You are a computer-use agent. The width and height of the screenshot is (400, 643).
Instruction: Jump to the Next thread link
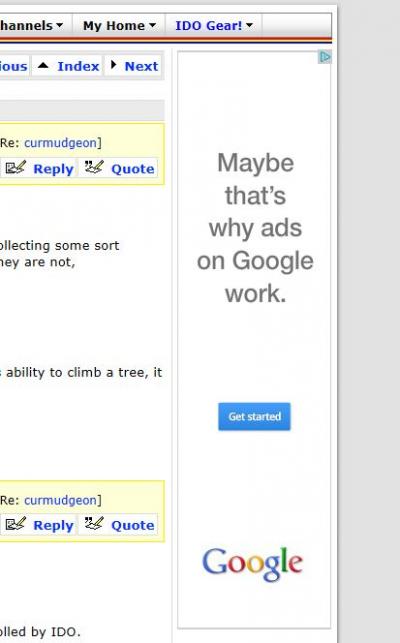pos(141,66)
